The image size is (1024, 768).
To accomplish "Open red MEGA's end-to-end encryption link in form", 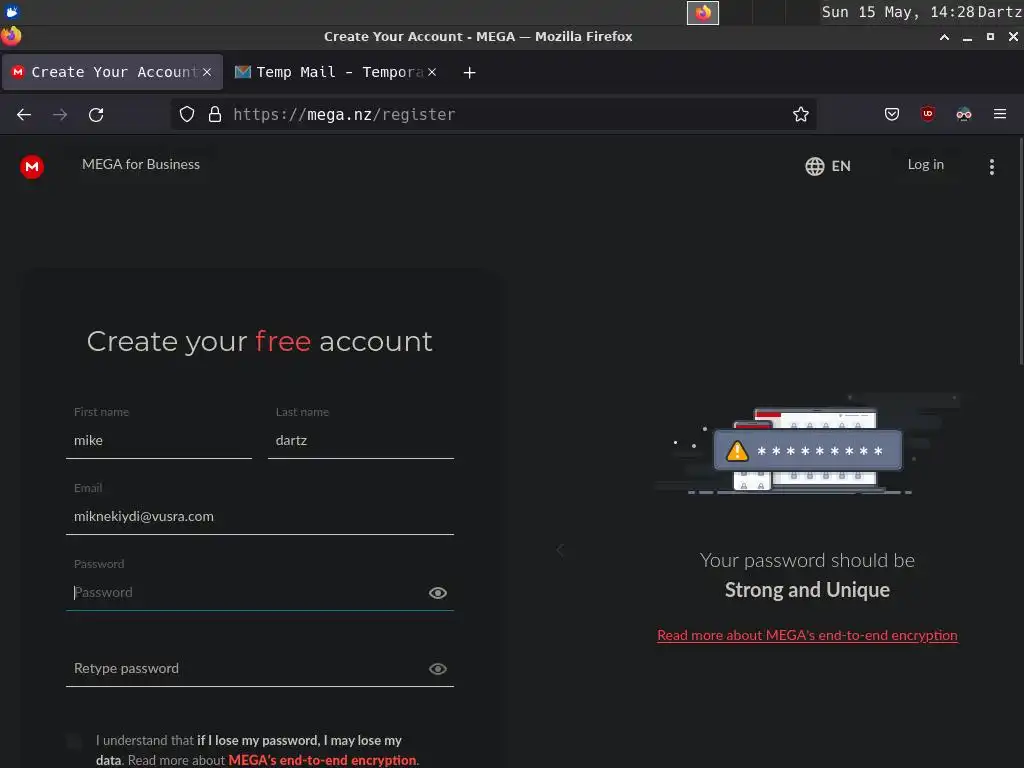I will tap(322, 760).
